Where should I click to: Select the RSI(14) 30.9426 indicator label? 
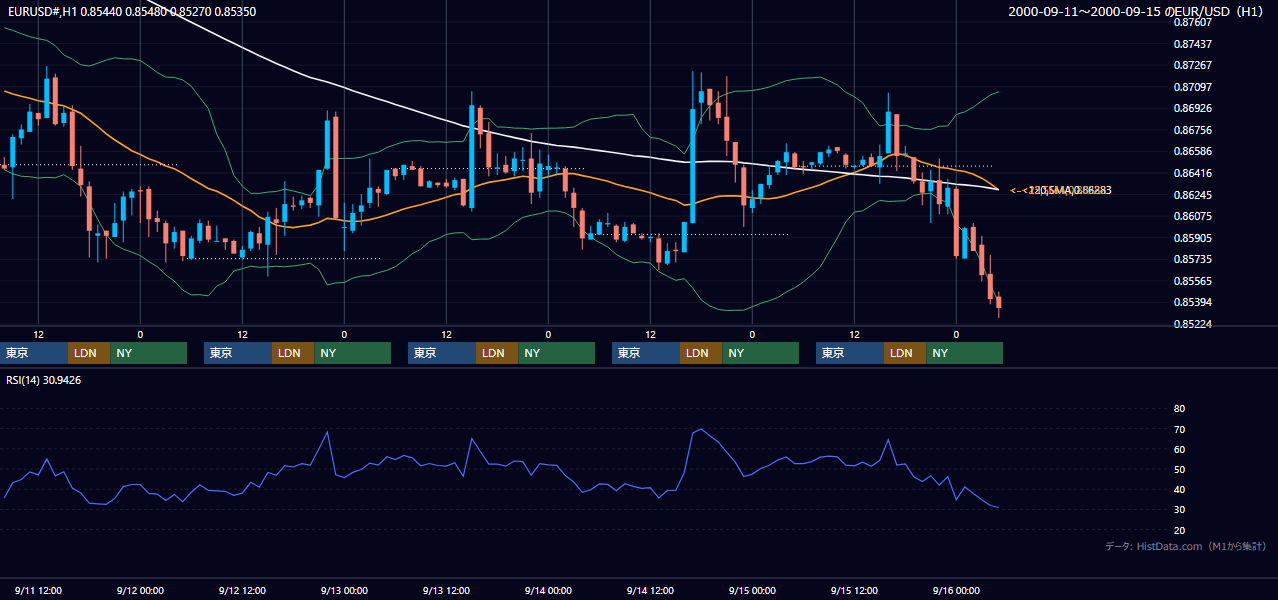click(44, 380)
